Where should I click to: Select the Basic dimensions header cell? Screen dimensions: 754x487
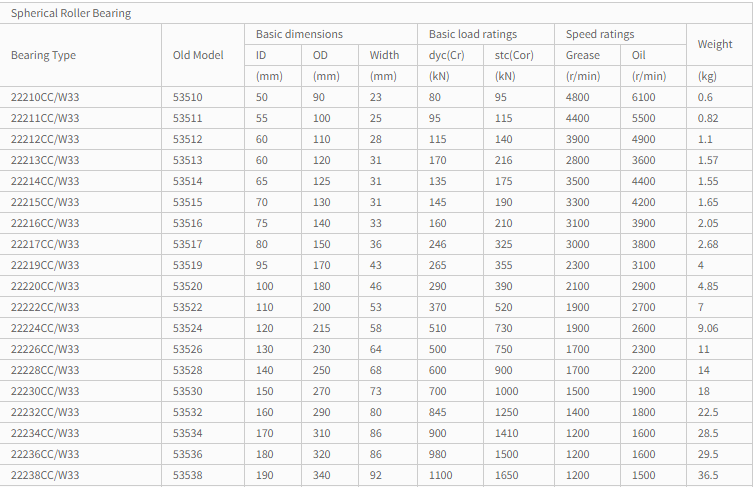tap(299, 34)
